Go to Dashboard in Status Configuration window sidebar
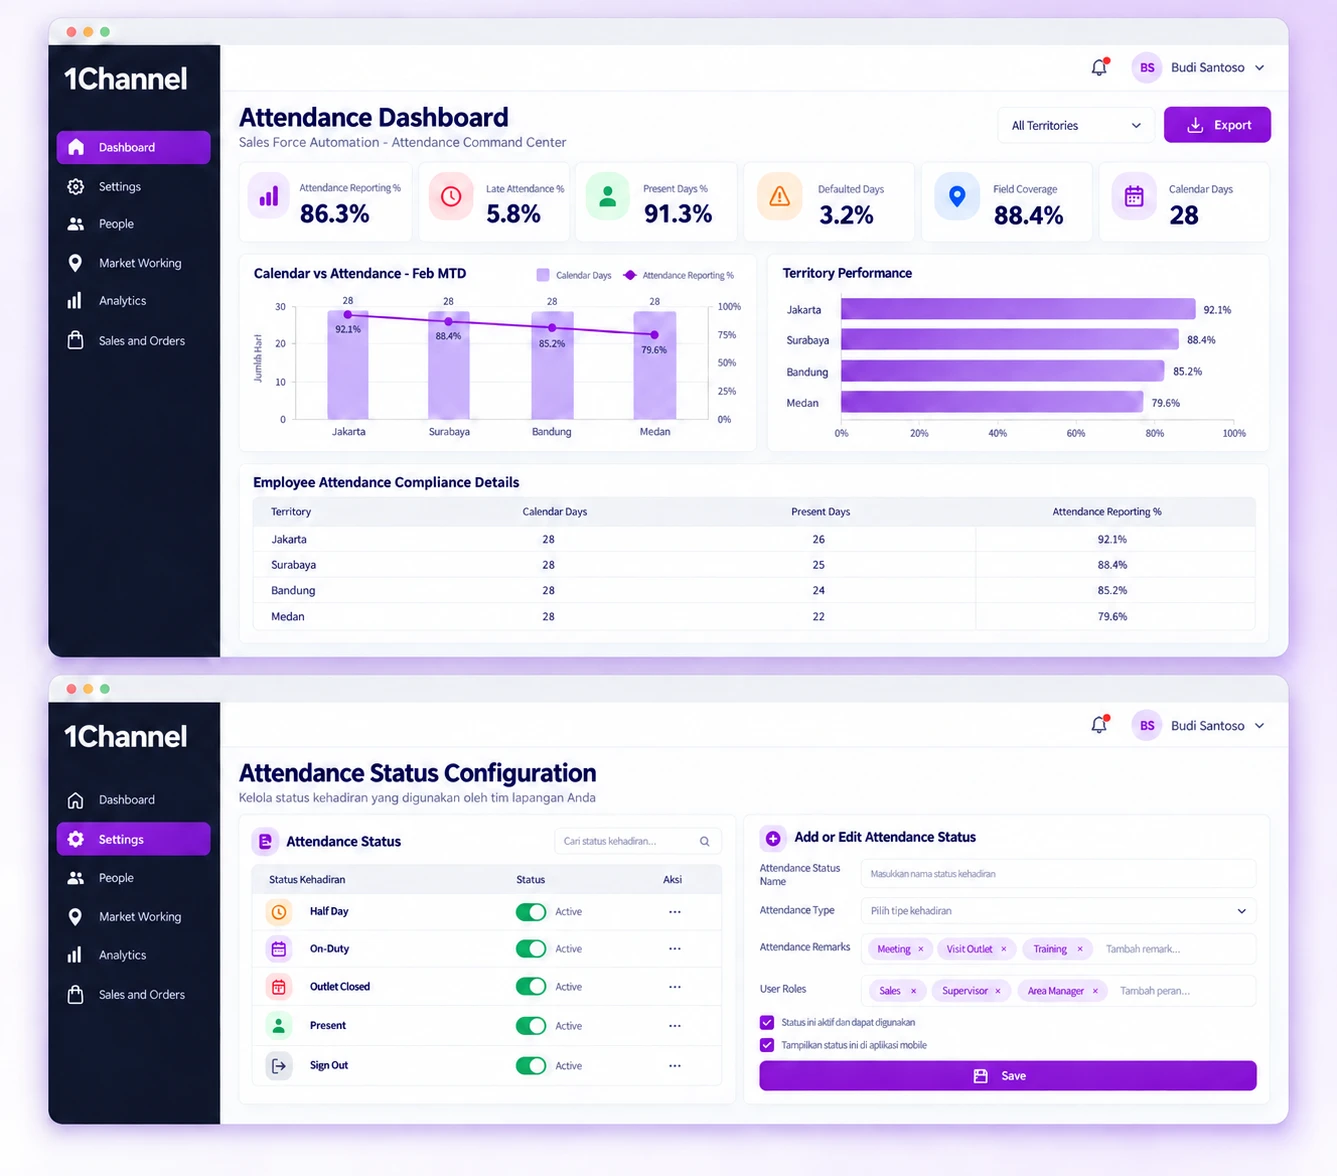 [134, 800]
